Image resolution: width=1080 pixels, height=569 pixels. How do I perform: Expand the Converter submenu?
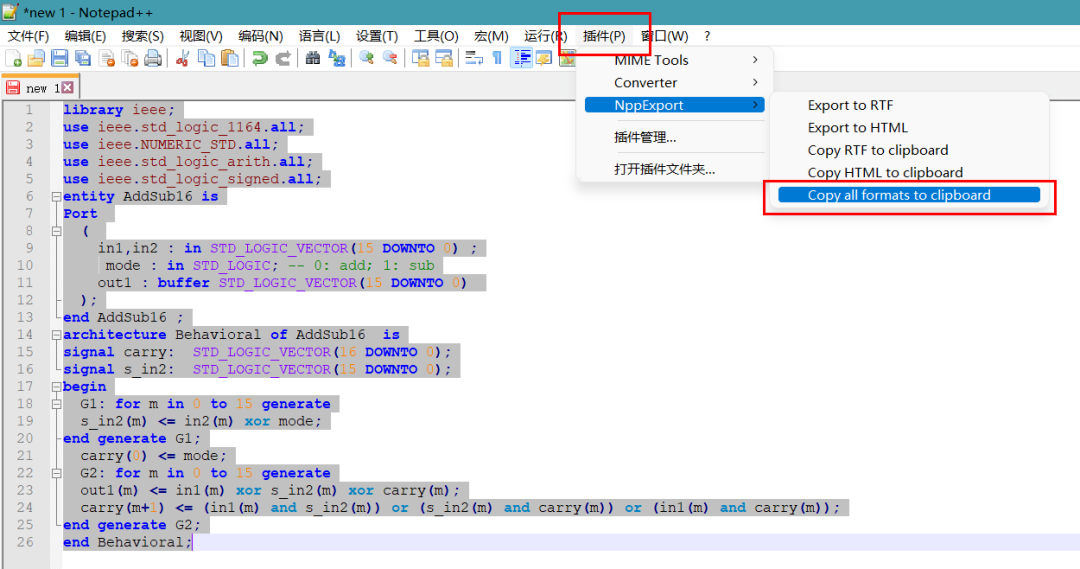(x=674, y=83)
